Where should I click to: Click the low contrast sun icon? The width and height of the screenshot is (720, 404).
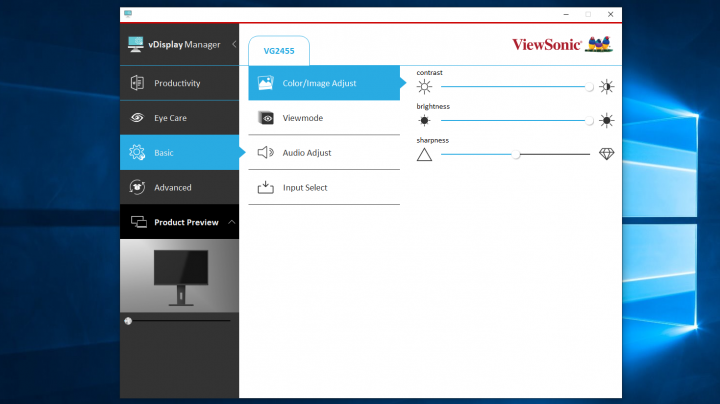(x=424, y=86)
